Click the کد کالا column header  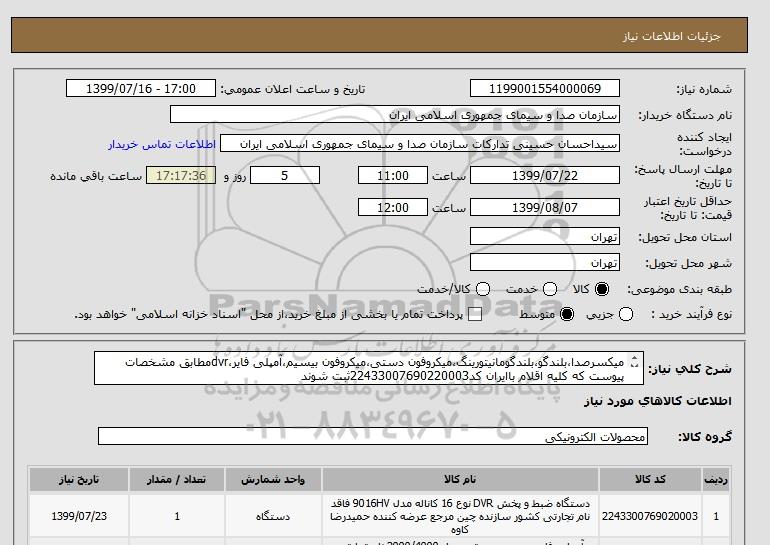click(650, 479)
